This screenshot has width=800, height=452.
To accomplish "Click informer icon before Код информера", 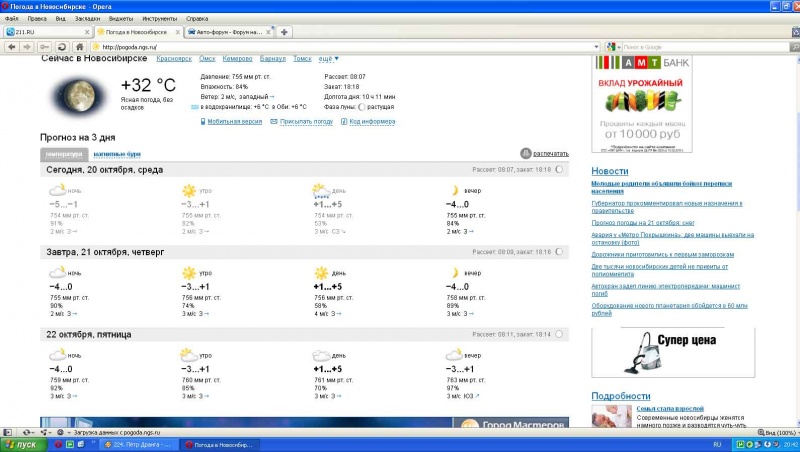I will tap(344, 121).
